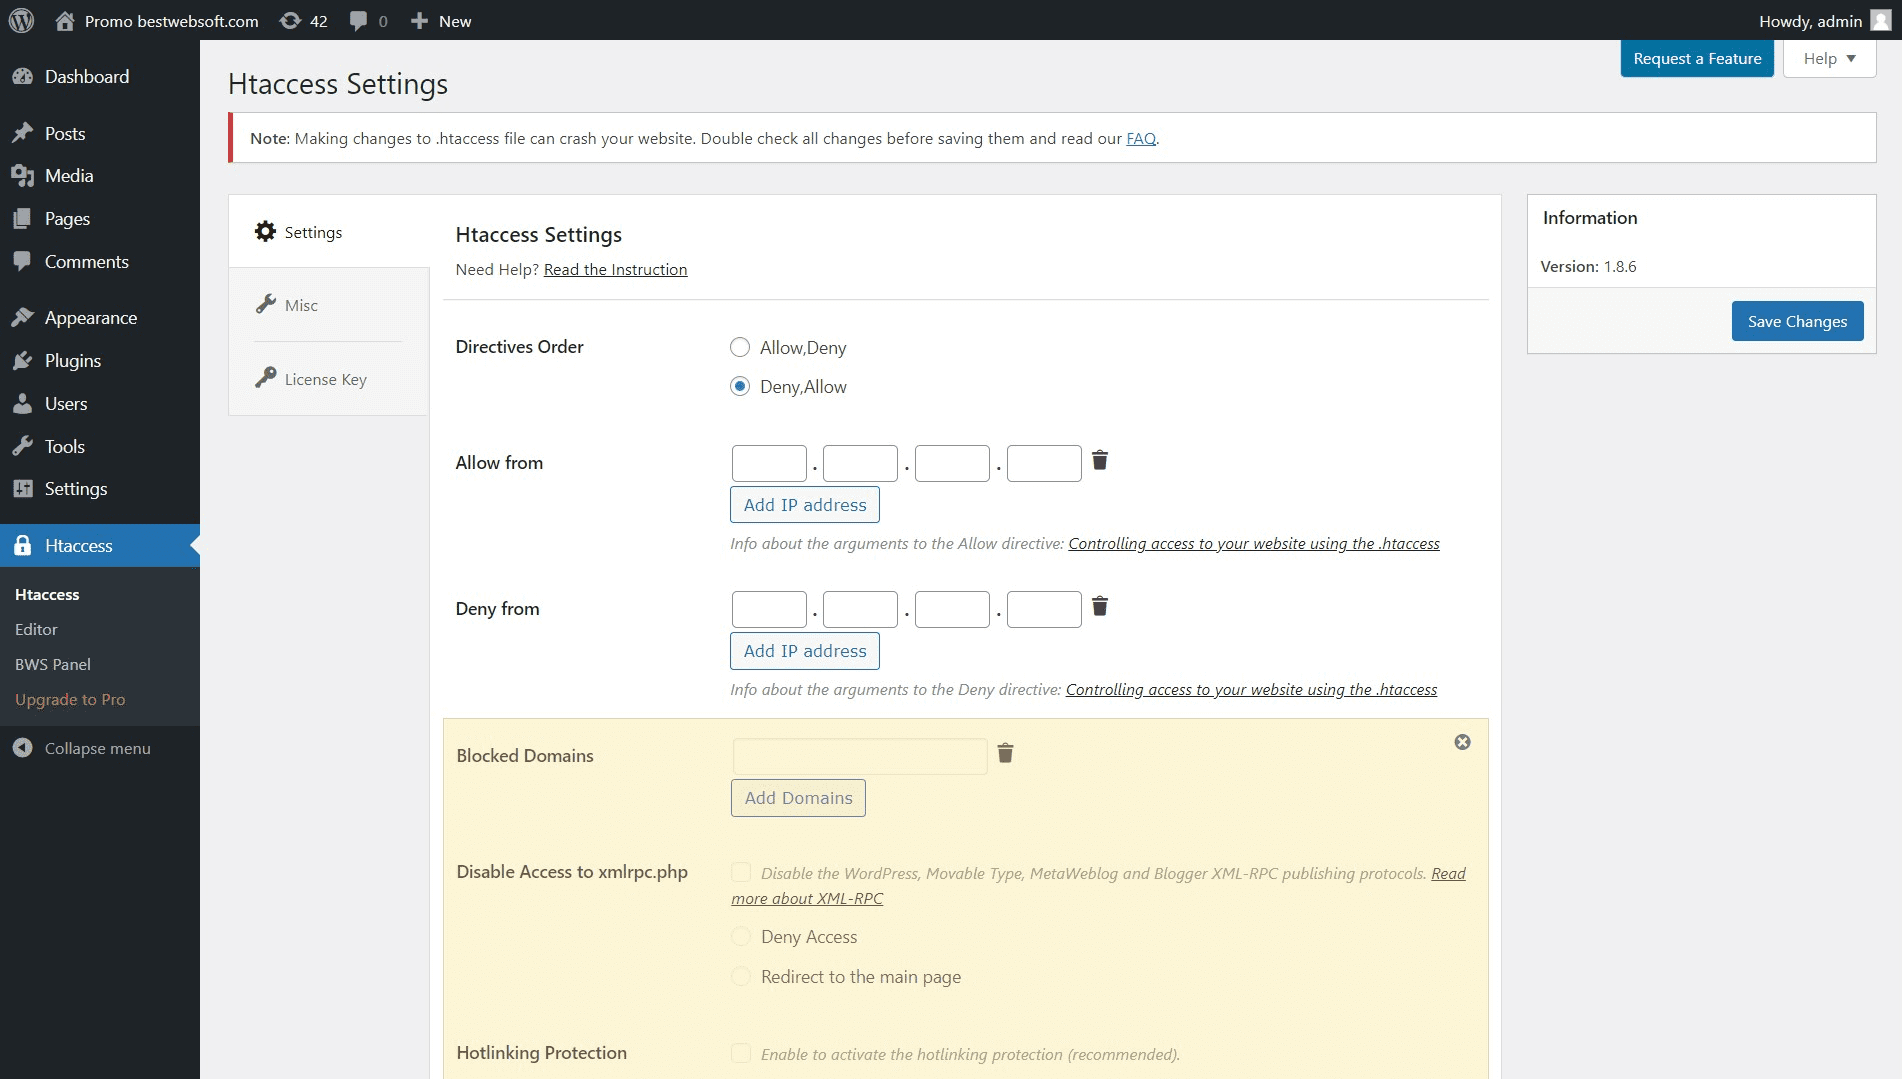1903x1079 pixels.
Task: Select the Allow,Deny directive order
Action: point(740,347)
